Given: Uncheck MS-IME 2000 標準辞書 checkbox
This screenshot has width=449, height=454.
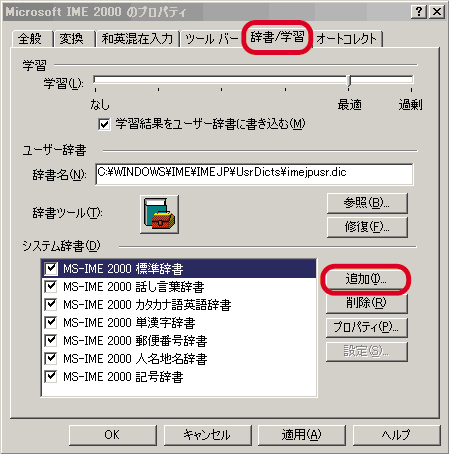Looking at the screenshot, I should click(x=51, y=268).
